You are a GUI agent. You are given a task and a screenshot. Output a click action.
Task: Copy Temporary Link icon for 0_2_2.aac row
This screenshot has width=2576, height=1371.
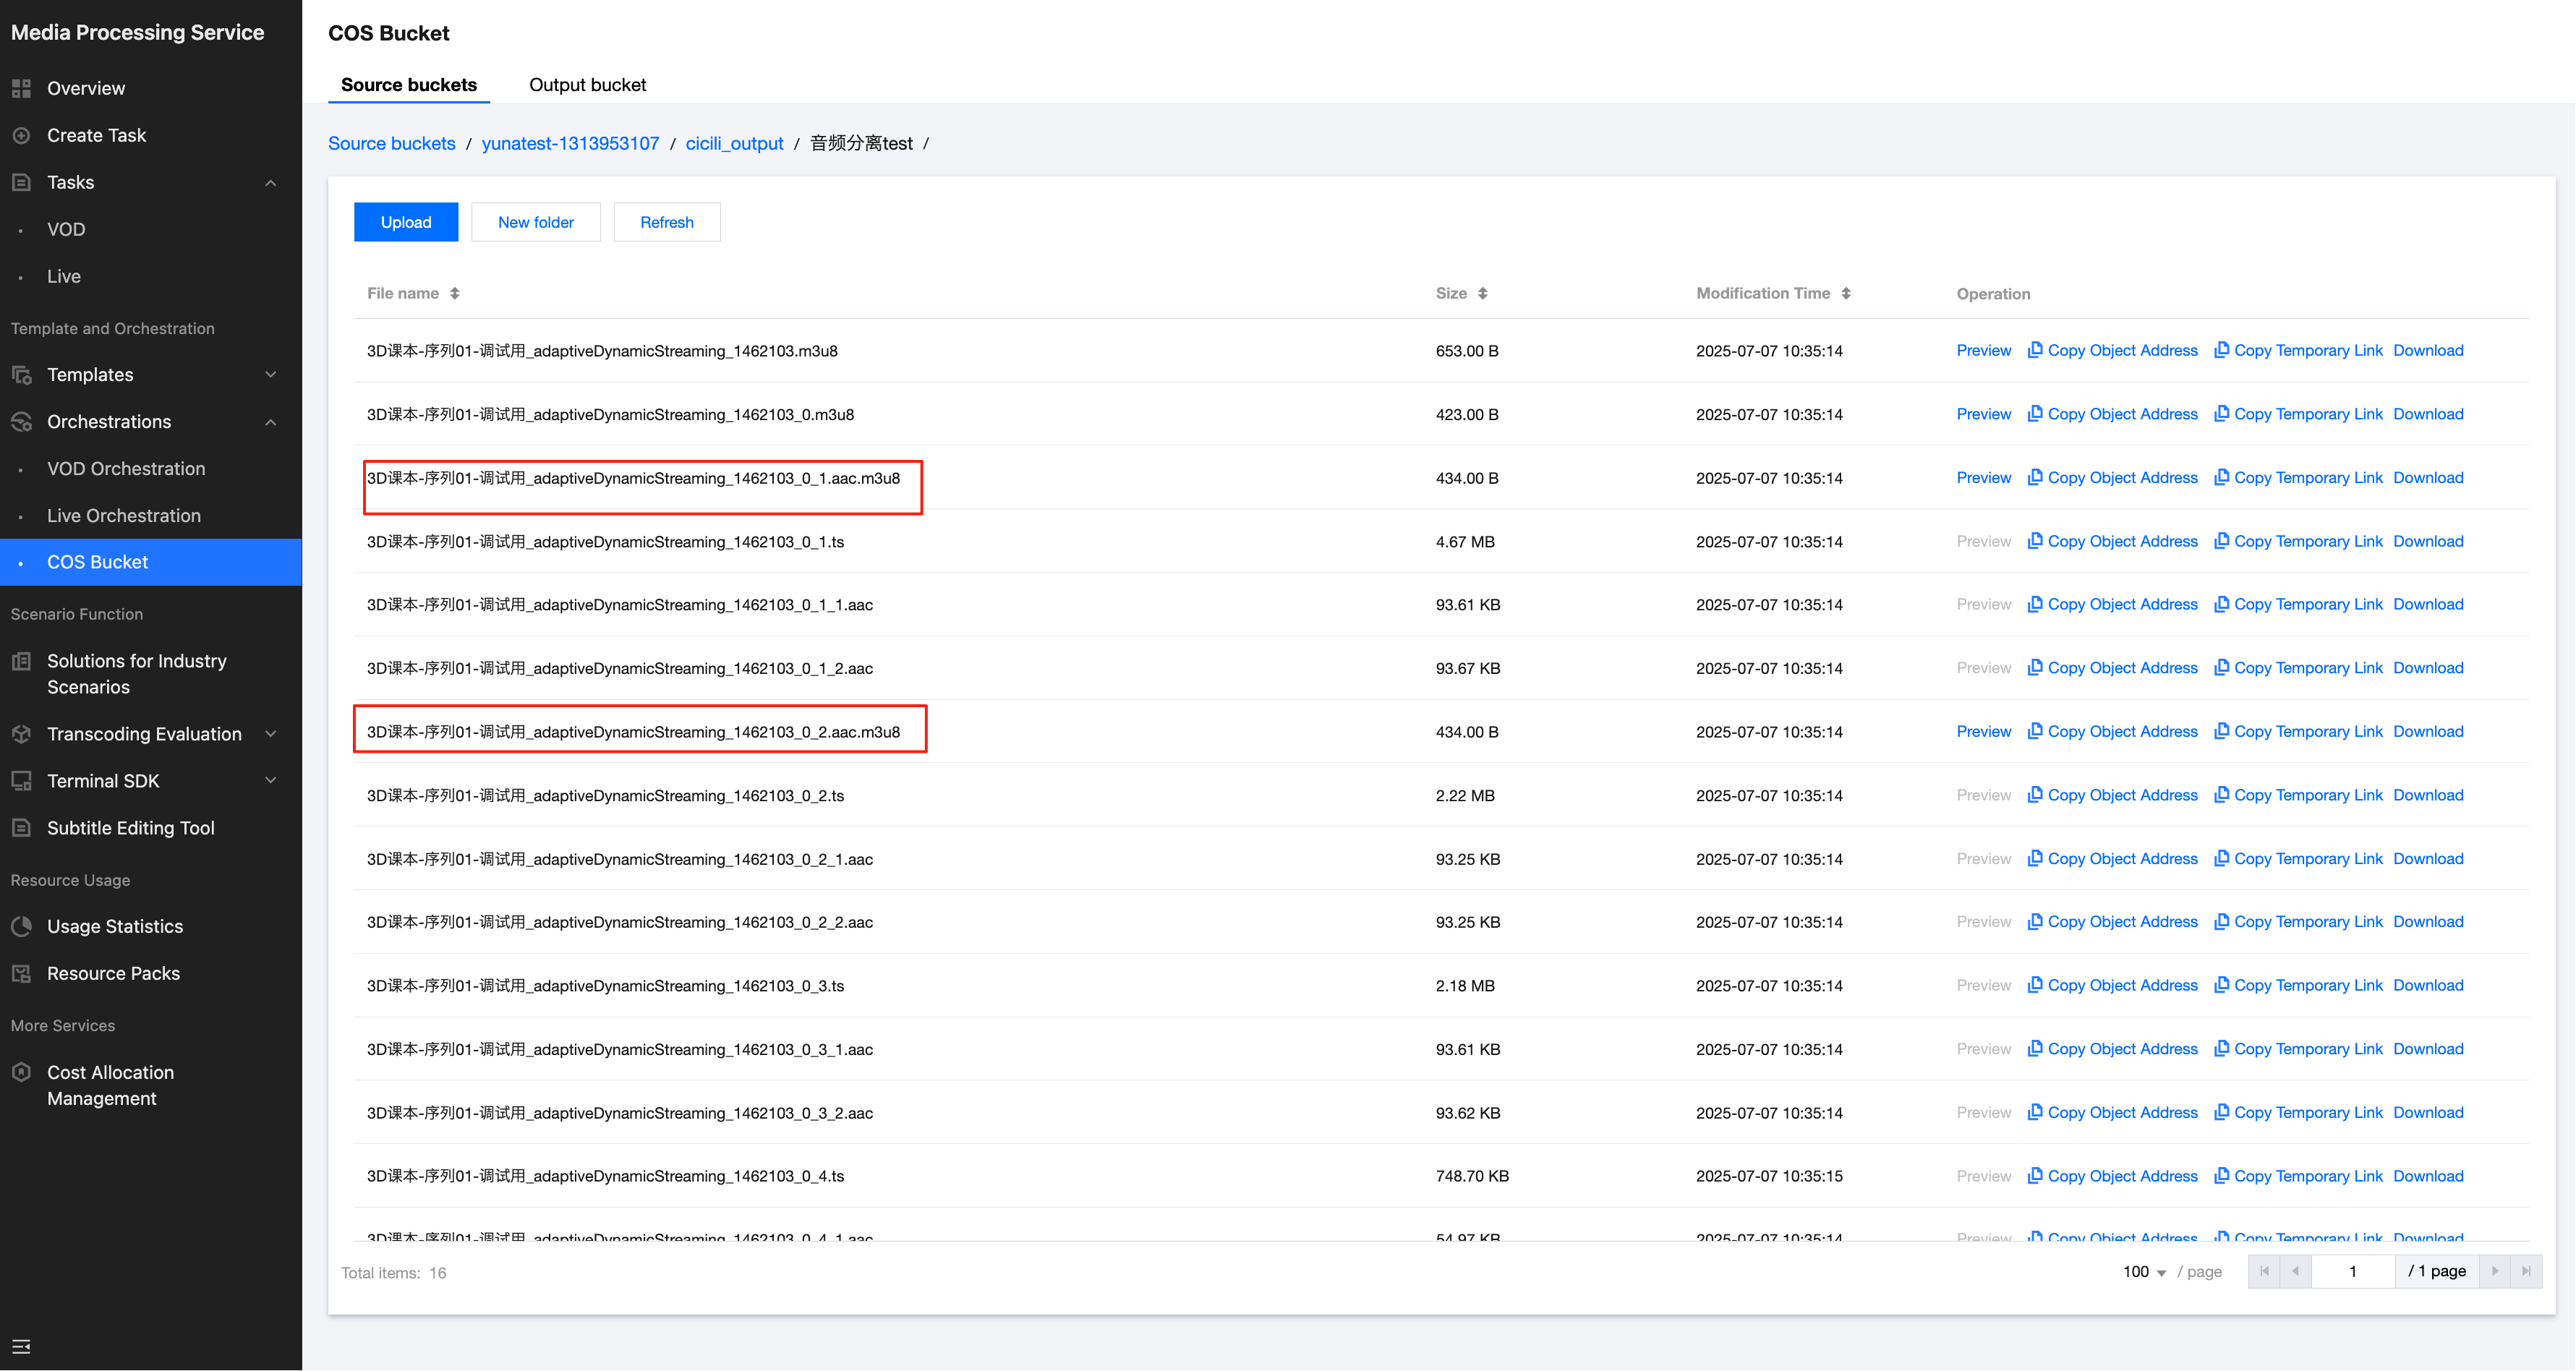click(2222, 922)
